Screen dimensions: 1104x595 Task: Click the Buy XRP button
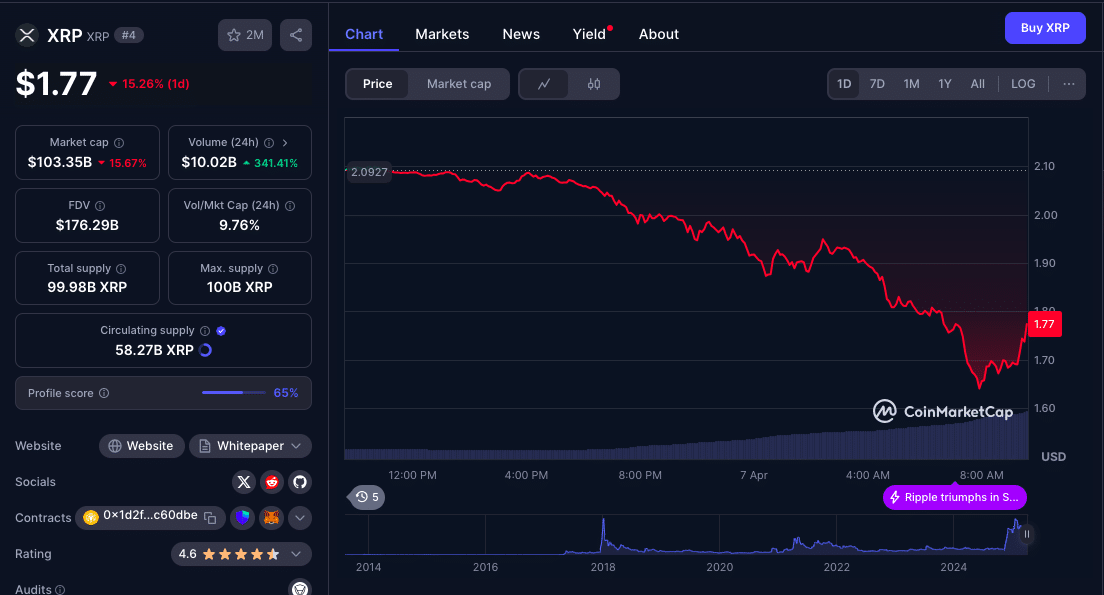tap(1044, 28)
